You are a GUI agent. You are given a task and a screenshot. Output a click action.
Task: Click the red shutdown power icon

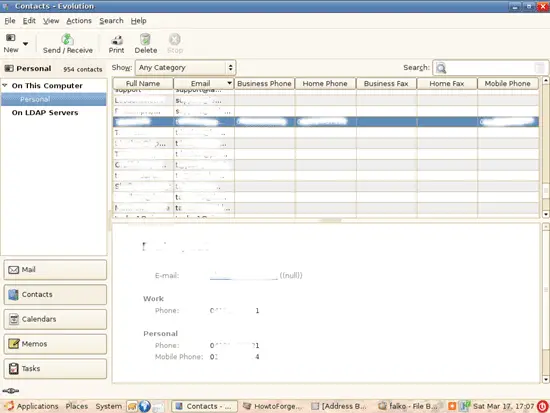pyautogui.click(x=542, y=406)
